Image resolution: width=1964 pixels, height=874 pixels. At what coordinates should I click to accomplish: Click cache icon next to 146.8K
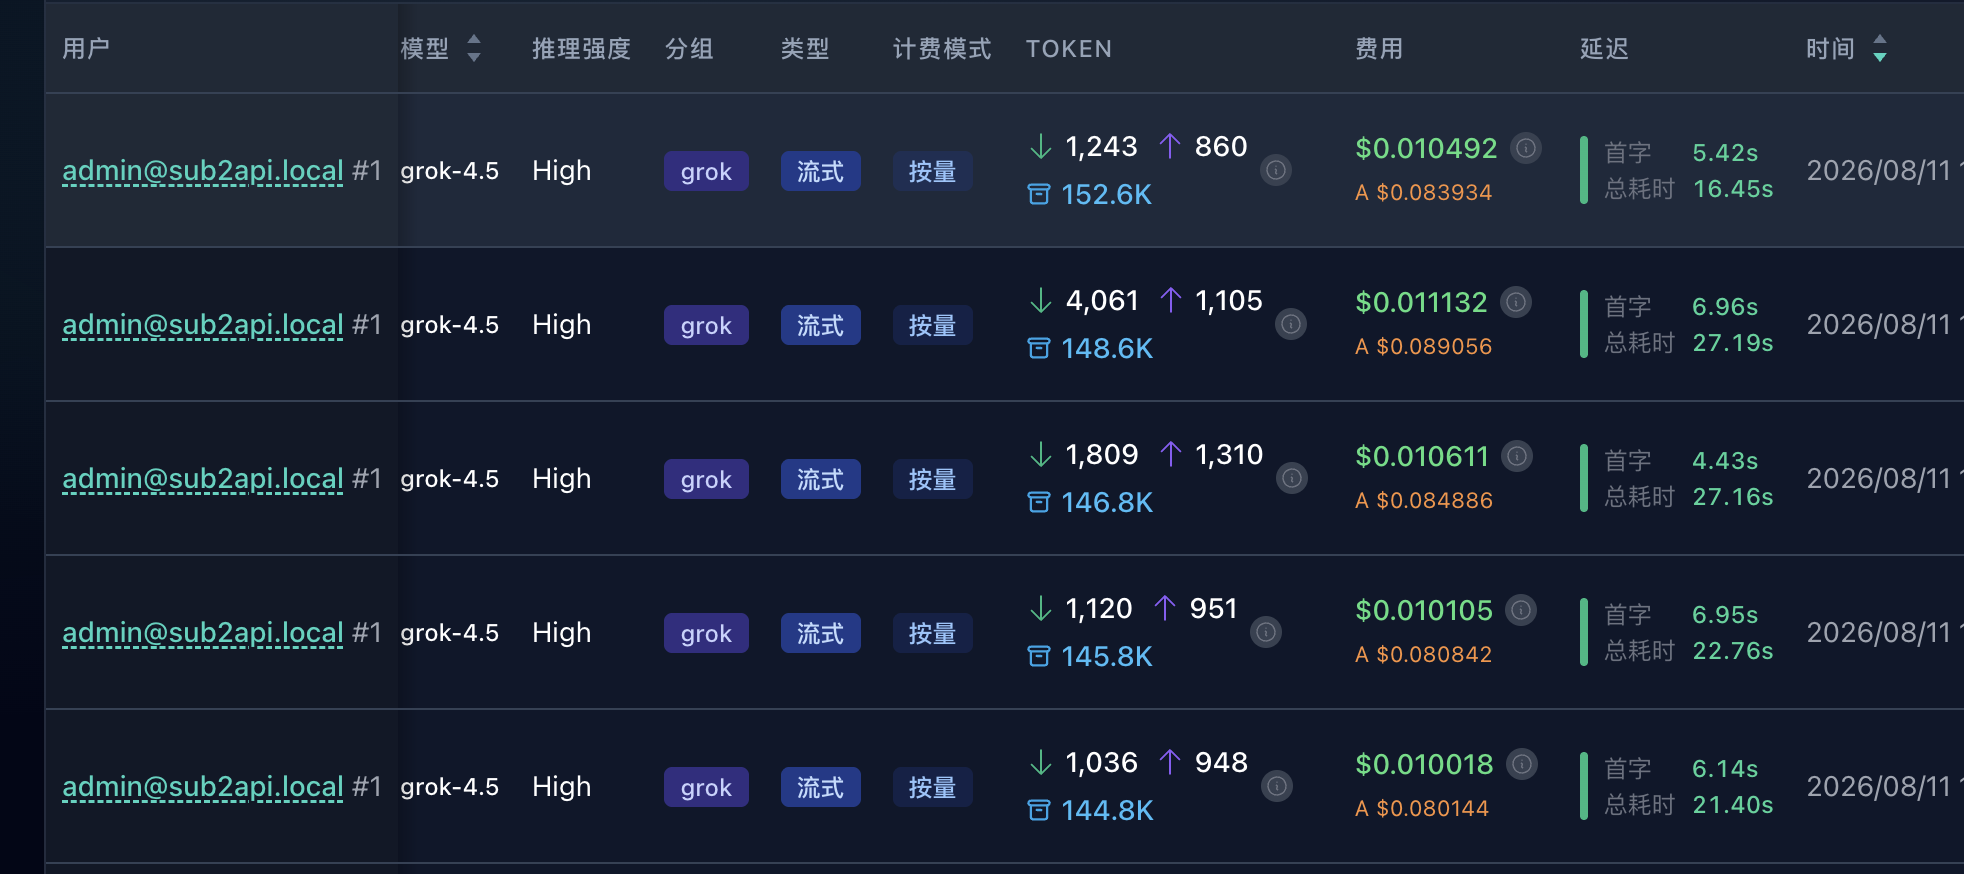click(1039, 502)
